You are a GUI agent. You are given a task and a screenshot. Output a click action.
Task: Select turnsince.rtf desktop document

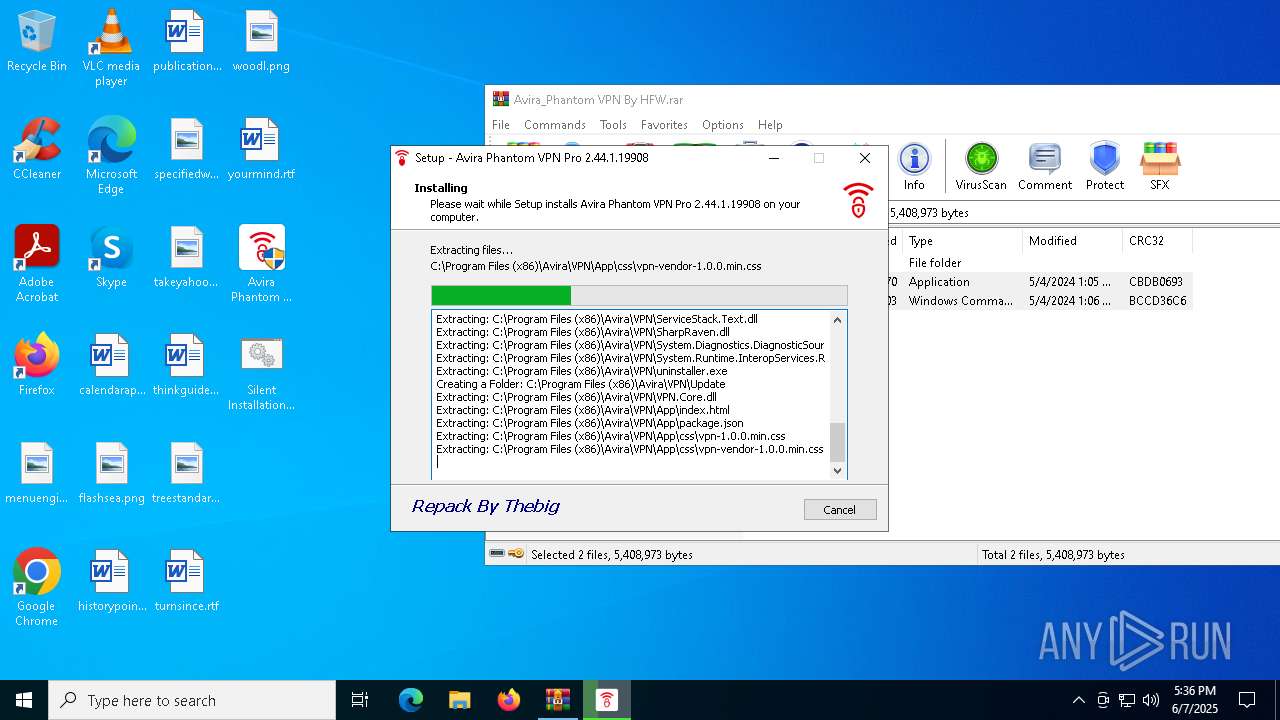pyautogui.click(x=186, y=582)
